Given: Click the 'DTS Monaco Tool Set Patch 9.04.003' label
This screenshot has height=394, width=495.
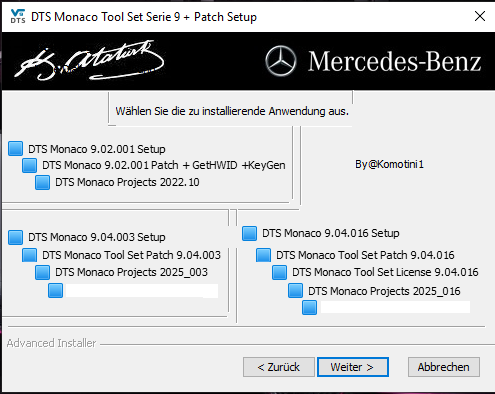Looking at the screenshot, I should point(131,255).
